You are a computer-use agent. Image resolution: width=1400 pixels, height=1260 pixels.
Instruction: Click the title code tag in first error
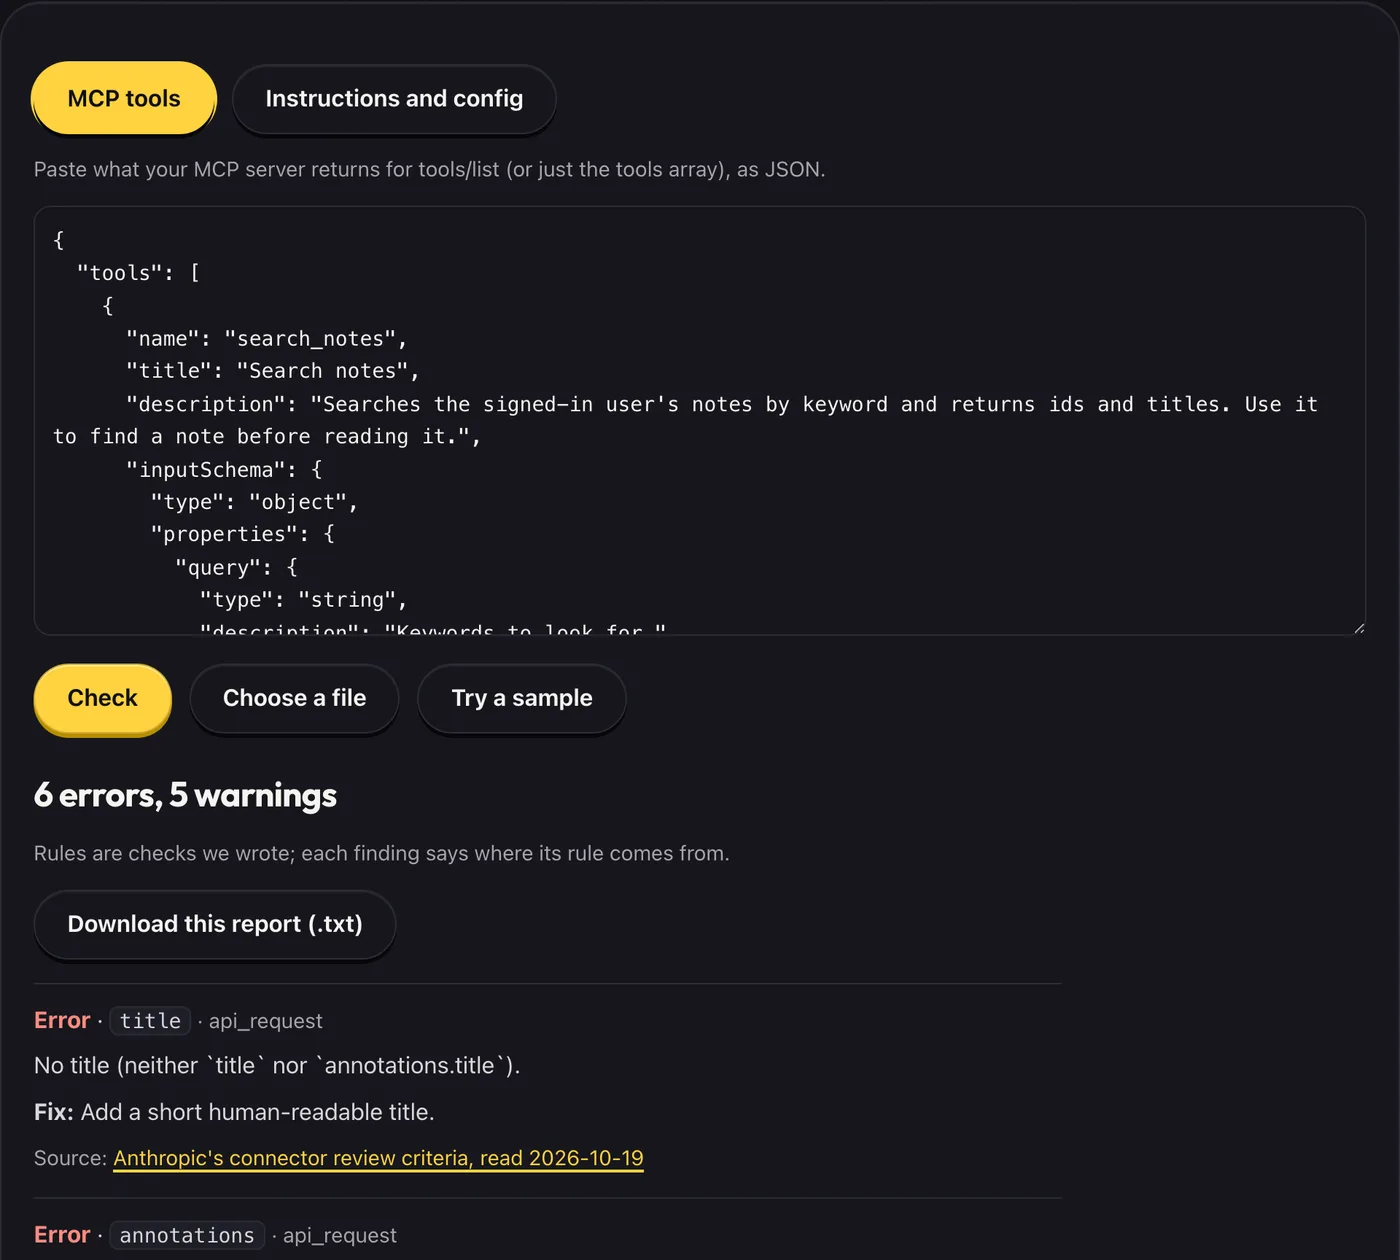click(150, 1021)
